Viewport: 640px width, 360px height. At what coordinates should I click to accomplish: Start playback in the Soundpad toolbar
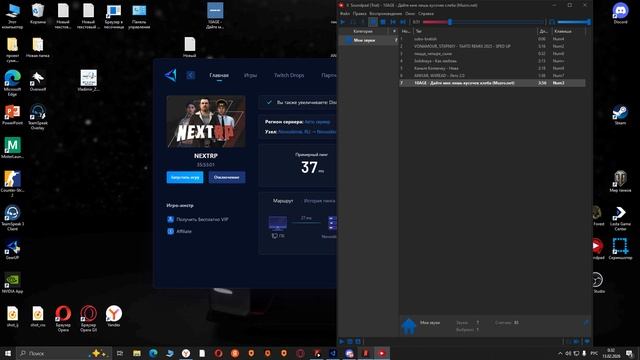pyautogui.click(x=343, y=22)
